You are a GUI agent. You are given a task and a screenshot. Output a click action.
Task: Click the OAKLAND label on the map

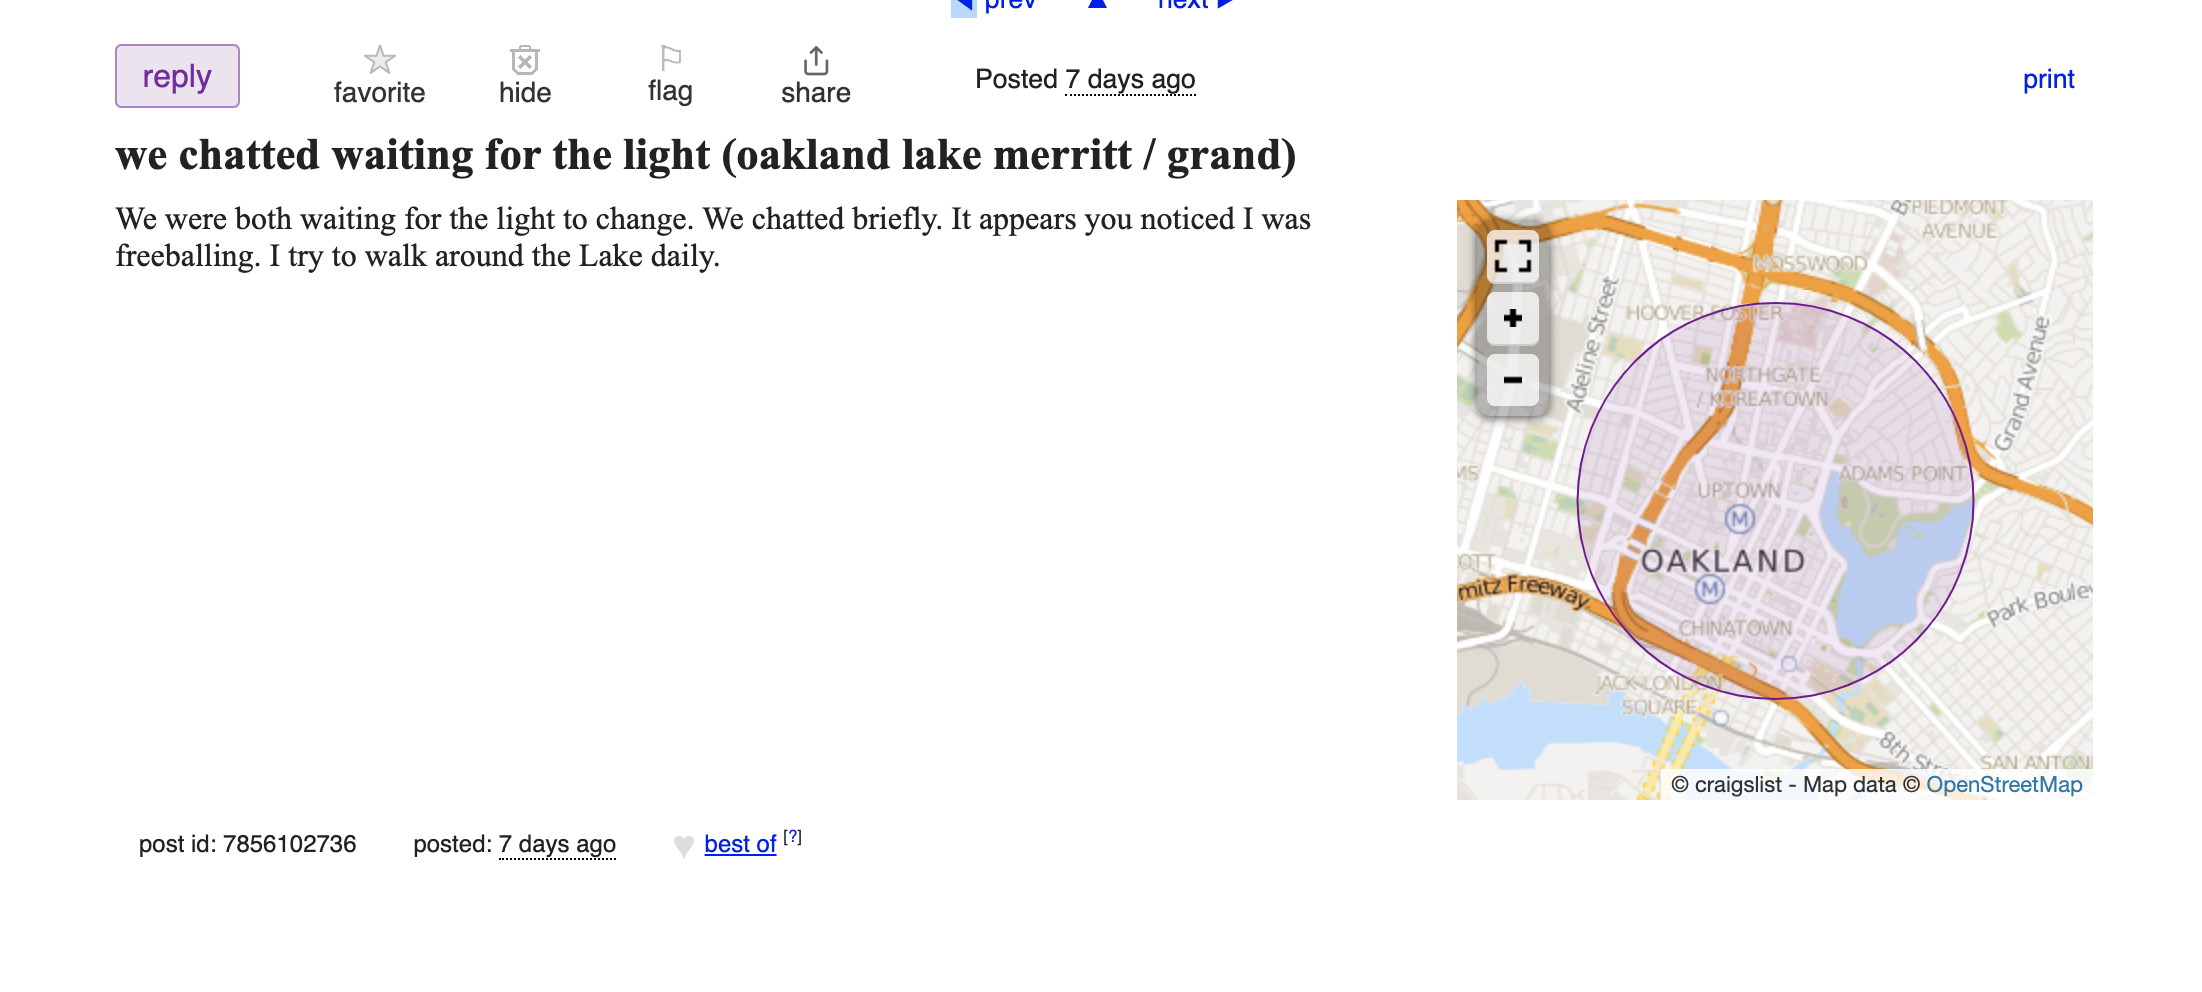[1724, 561]
